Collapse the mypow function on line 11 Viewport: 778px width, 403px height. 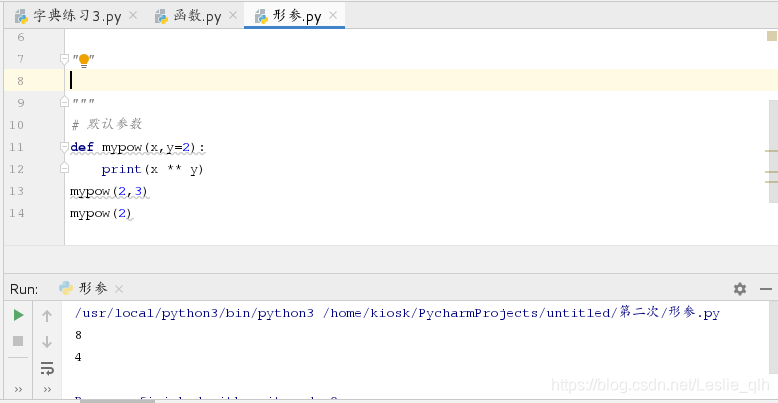click(65, 147)
